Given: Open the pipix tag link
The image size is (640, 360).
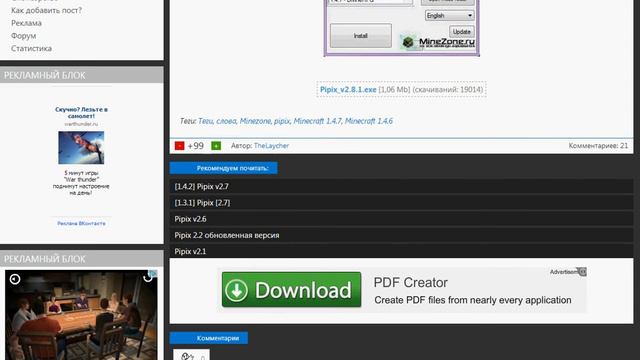Looking at the screenshot, I should (282, 121).
